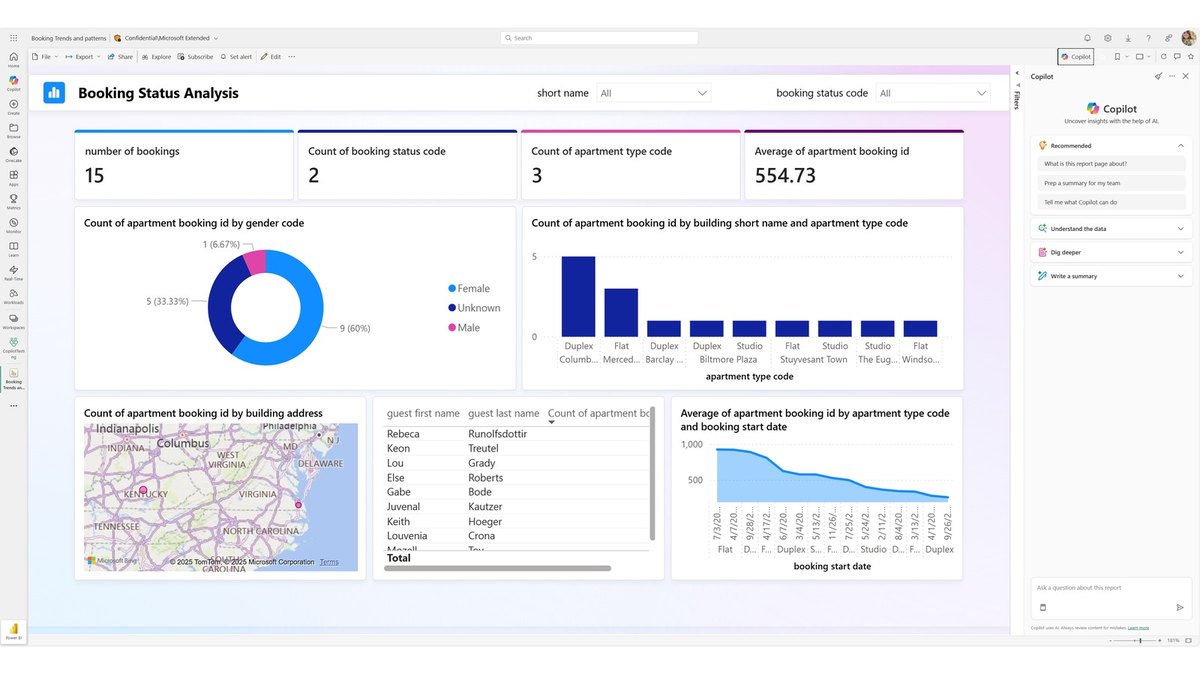Open the CopilotTesting workspace sidebar item

point(13,347)
